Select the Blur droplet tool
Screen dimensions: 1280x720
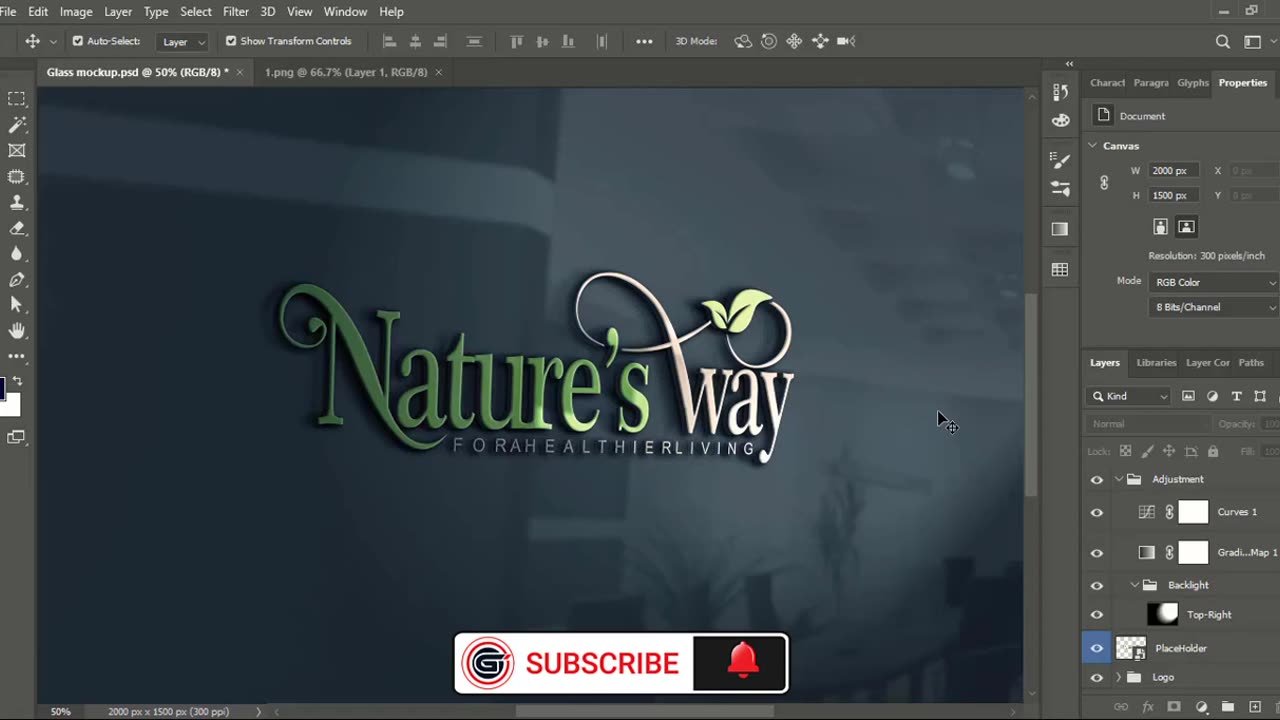pyautogui.click(x=17, y=255)
